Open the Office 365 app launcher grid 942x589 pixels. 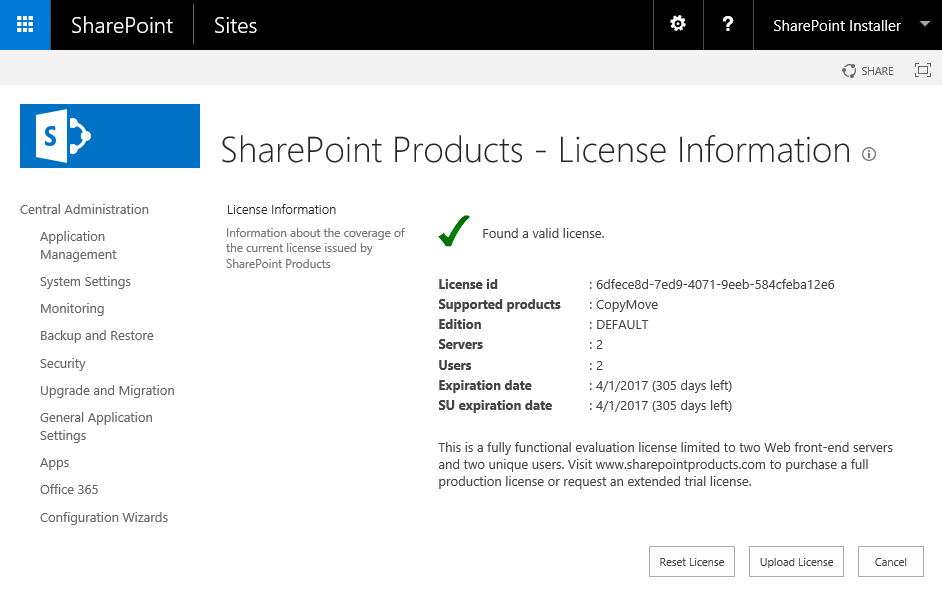tap(24, 24)
